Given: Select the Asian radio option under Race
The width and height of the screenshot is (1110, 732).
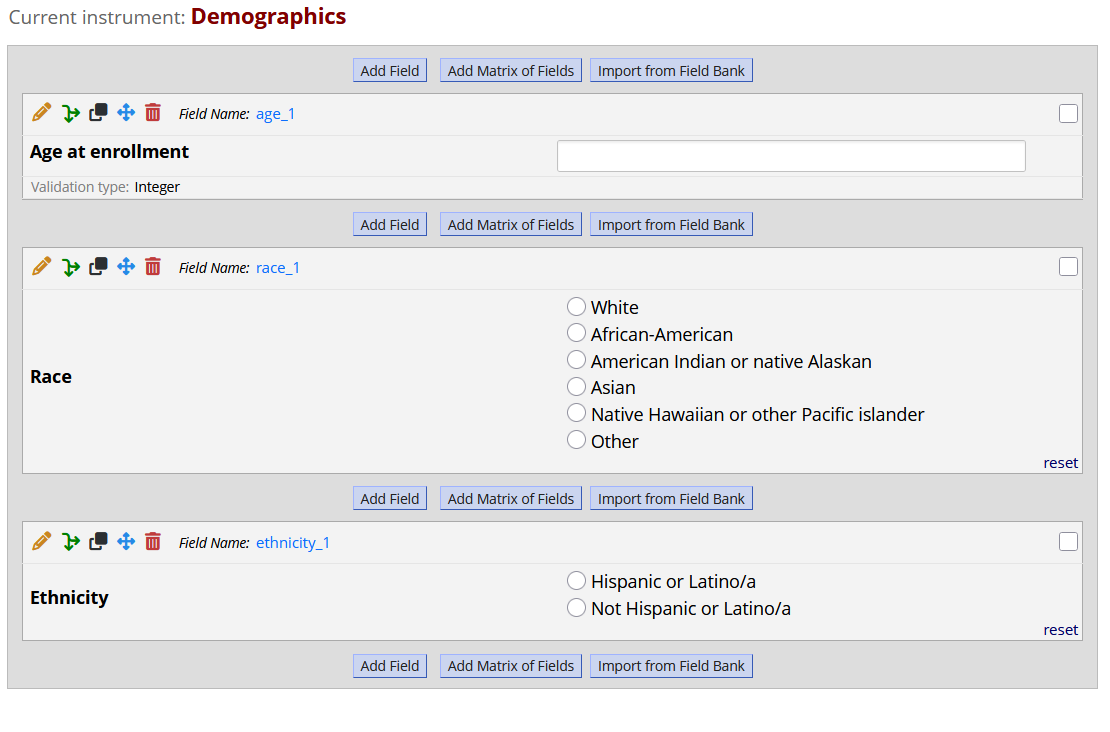Looking at the screenshot, I should tap(576, 386).
